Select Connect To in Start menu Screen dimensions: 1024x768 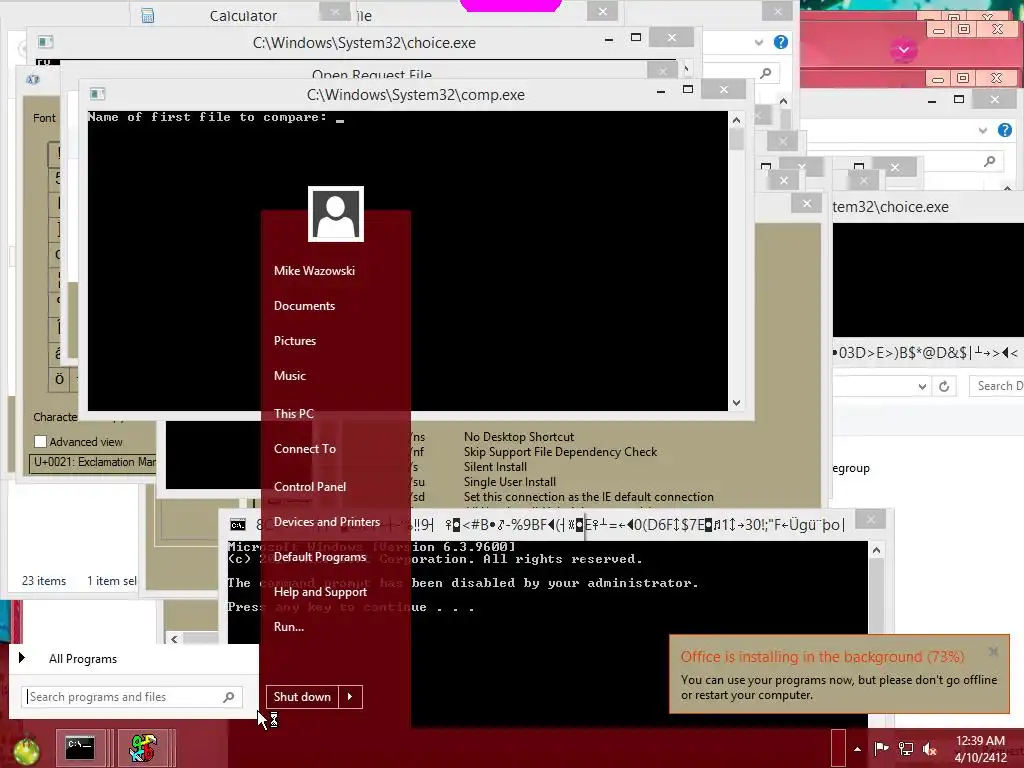click(x=305, y=449)
